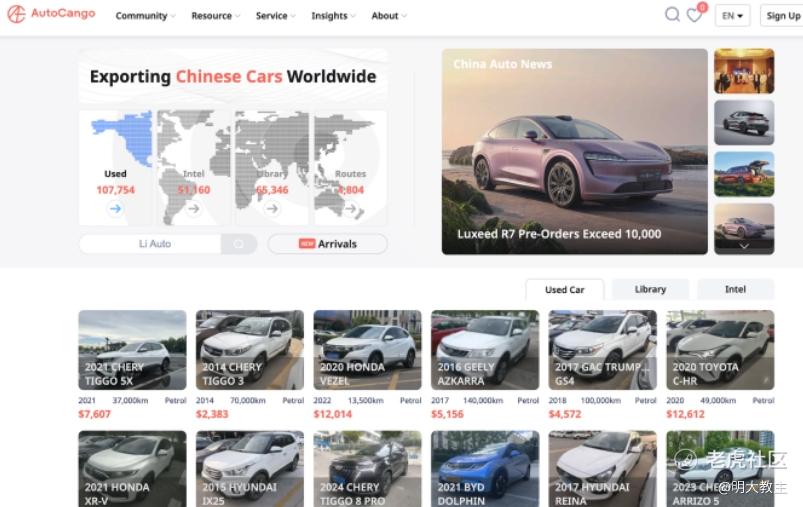Click the $4,572 price
Image resolution: width=803 pixels, height=507 pixels.
(x=565, y=414)
